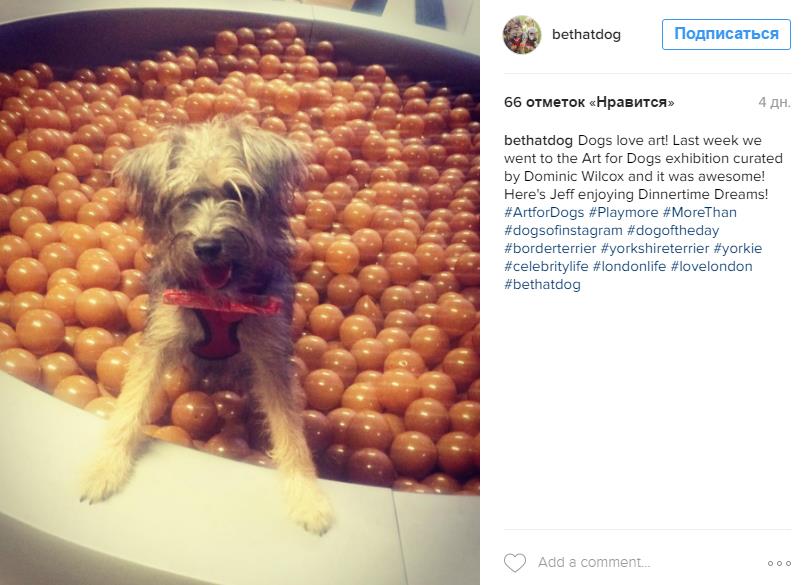
Task: Open the #yorkshireterrier hashtag
Action: click(x=655, y=249)
